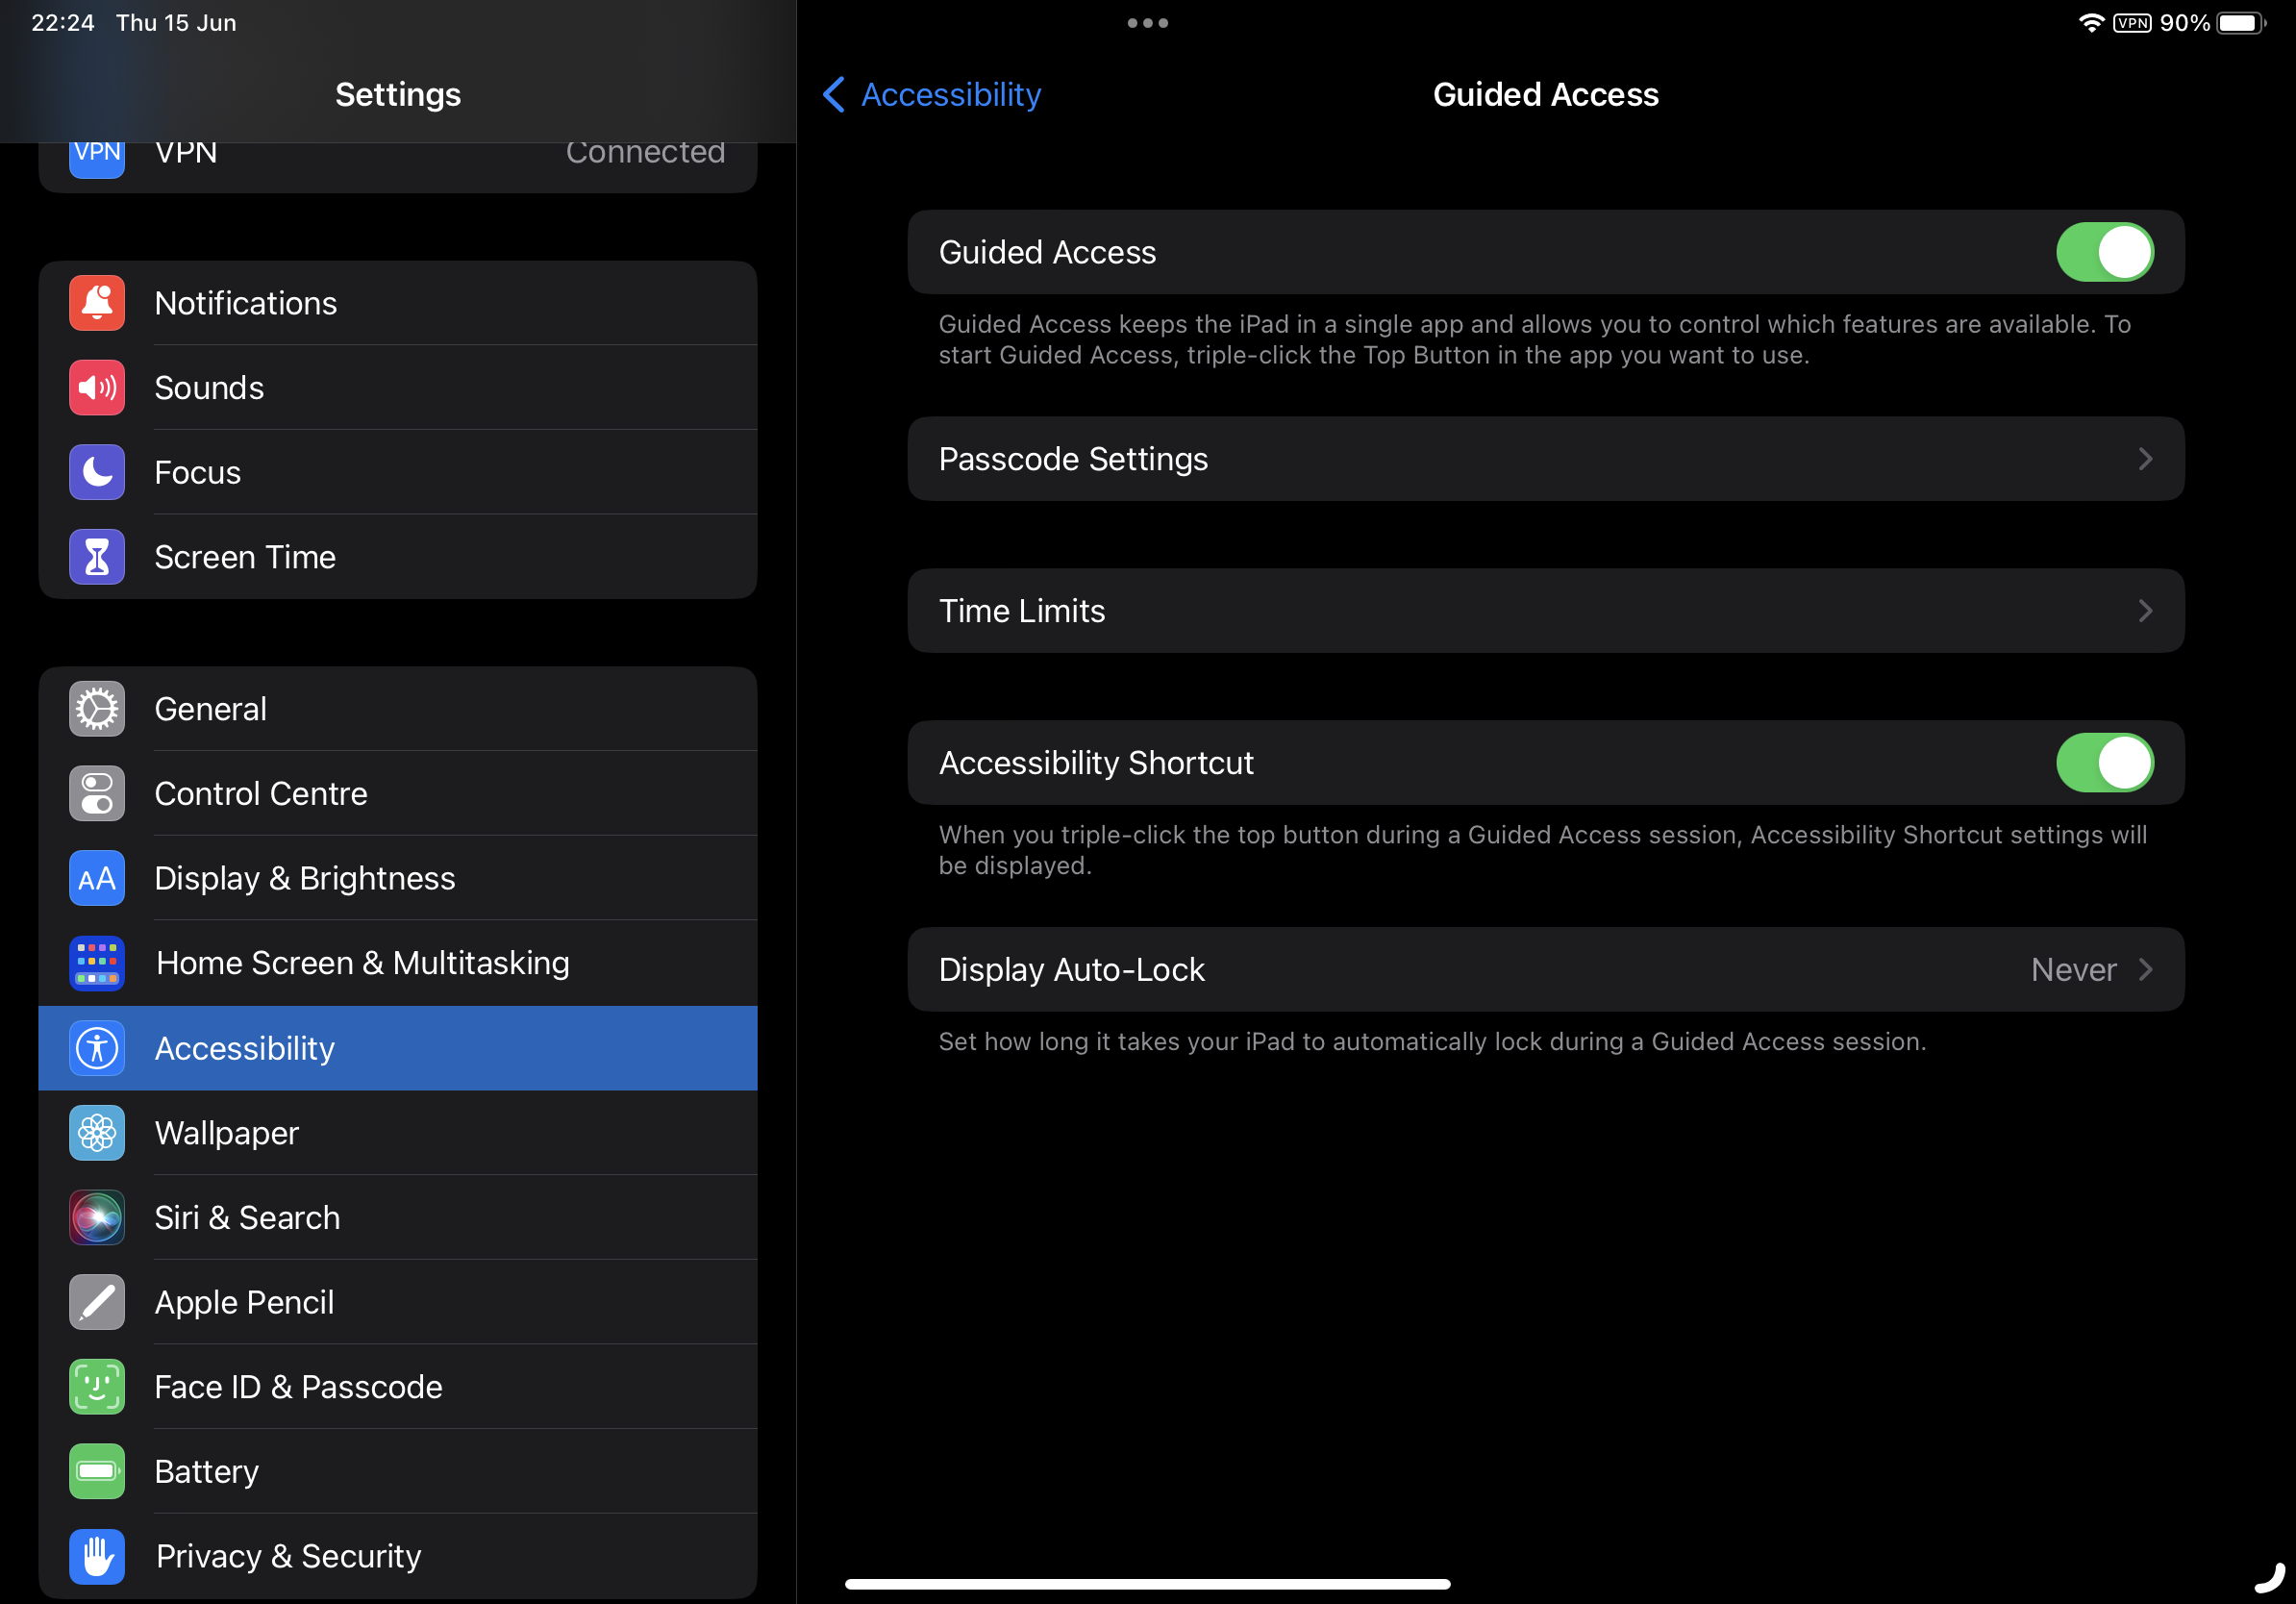Tap the Privacy & Security label
This screenshot has height=1604, width=2296.
pyautogui.click(x=289, y=1556)
